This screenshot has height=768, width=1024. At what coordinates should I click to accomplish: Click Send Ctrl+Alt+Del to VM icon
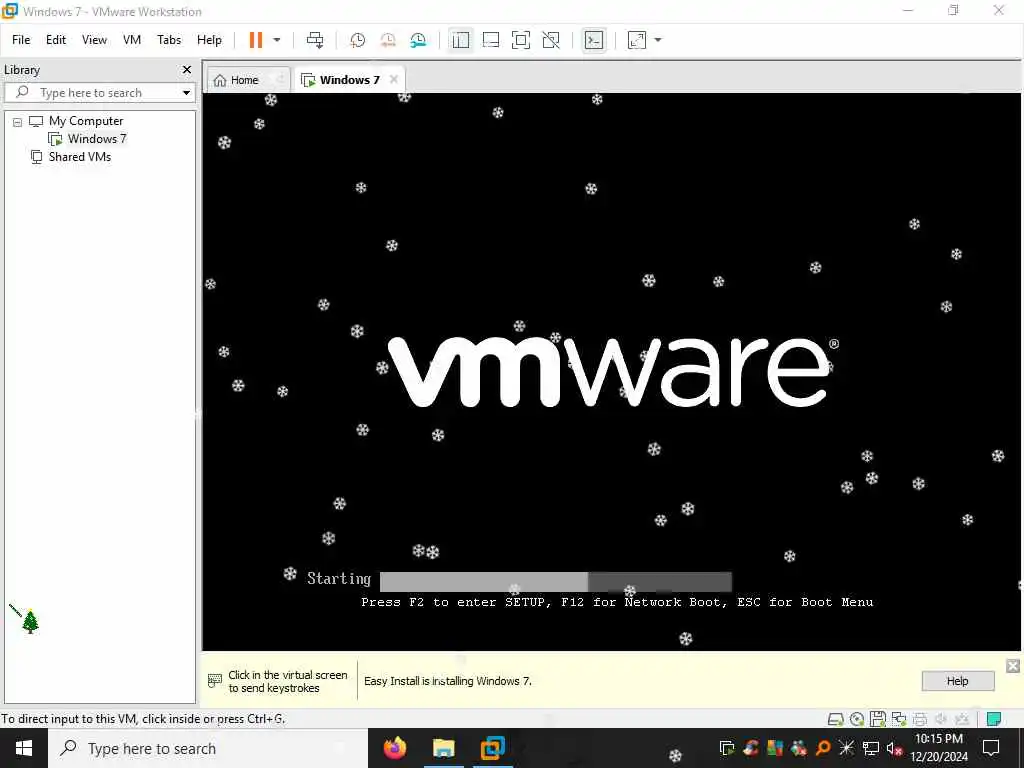(315, 40)
